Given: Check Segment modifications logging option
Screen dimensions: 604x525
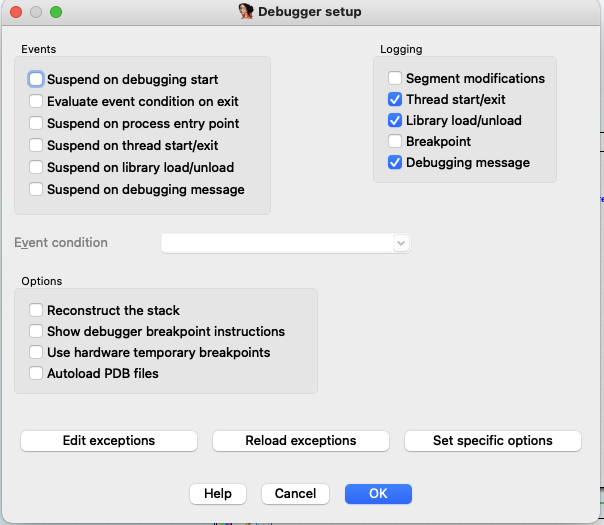Looking at the screenshot, I should click(x=395, y=78).
